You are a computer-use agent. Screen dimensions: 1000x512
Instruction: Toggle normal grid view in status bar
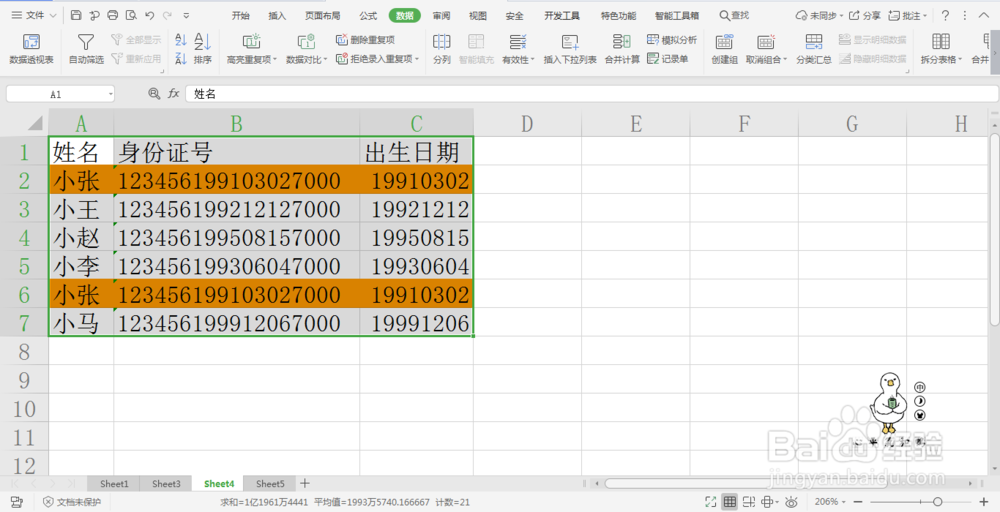click(730, 502)
